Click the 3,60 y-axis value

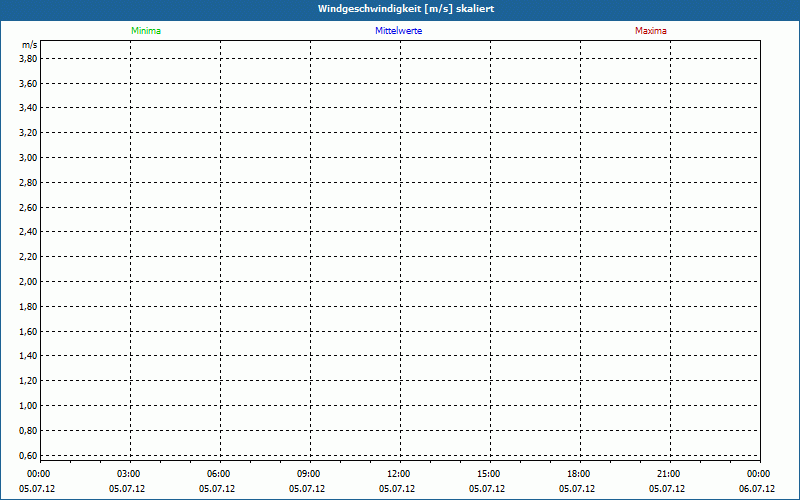coord(28,84)
